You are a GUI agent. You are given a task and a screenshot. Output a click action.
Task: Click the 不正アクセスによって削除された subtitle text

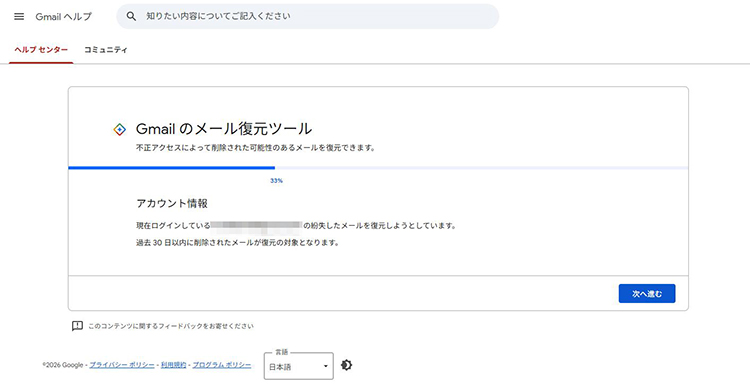255,148
